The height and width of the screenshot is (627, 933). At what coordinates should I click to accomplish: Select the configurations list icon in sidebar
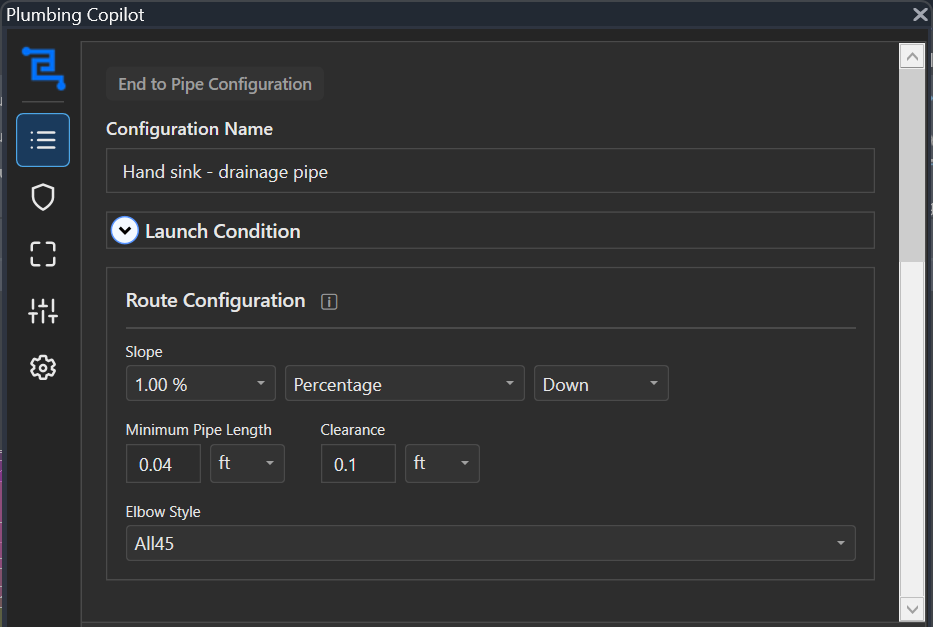(43, 140)
